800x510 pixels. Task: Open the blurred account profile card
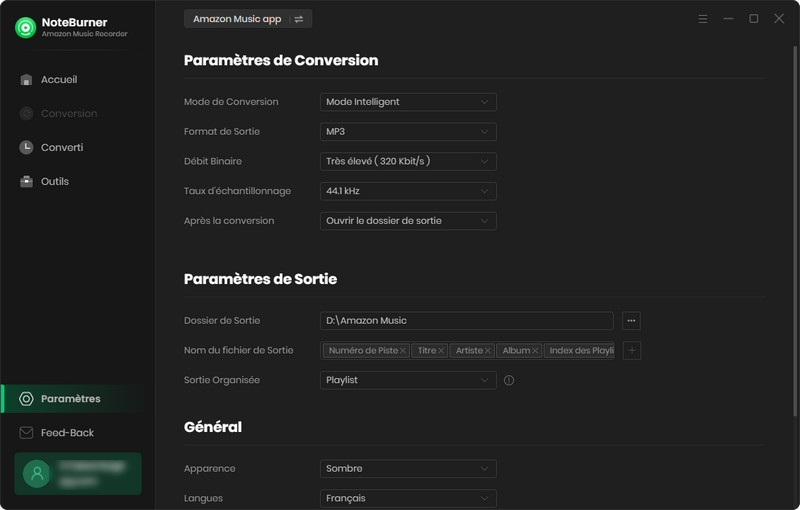[x=78, y=474]
